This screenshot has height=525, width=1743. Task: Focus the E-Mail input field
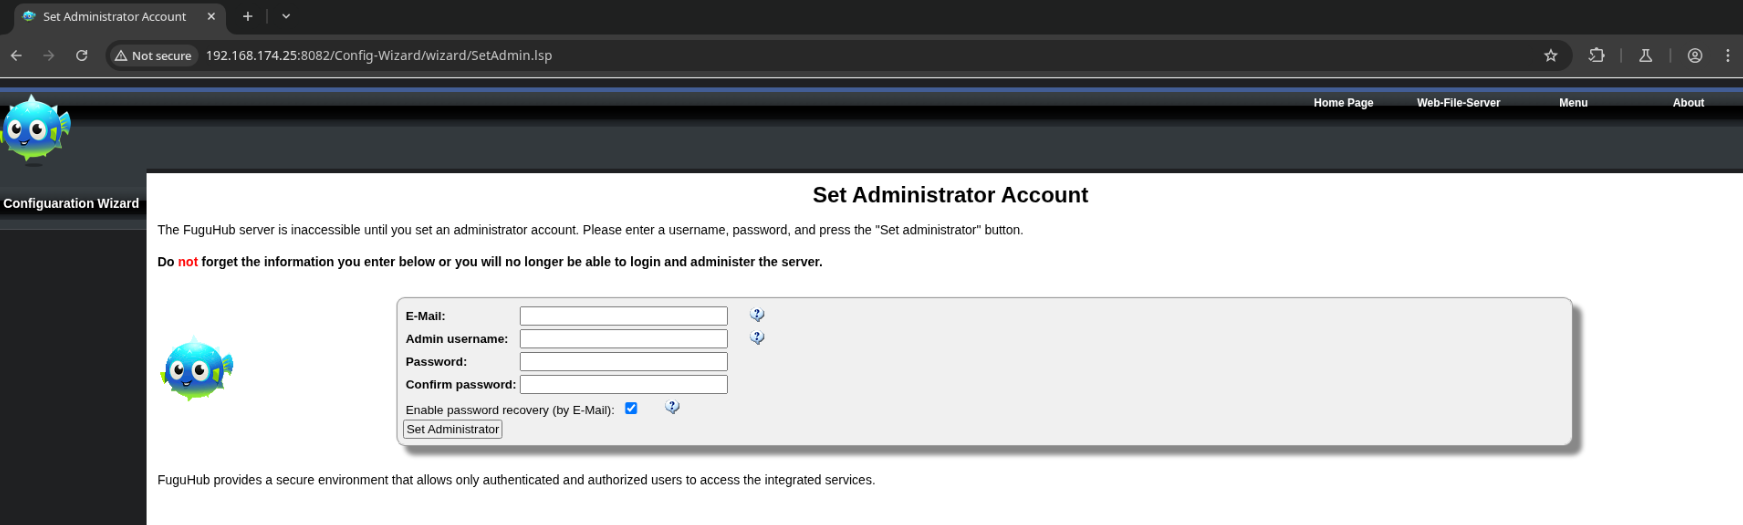[624, 316]
